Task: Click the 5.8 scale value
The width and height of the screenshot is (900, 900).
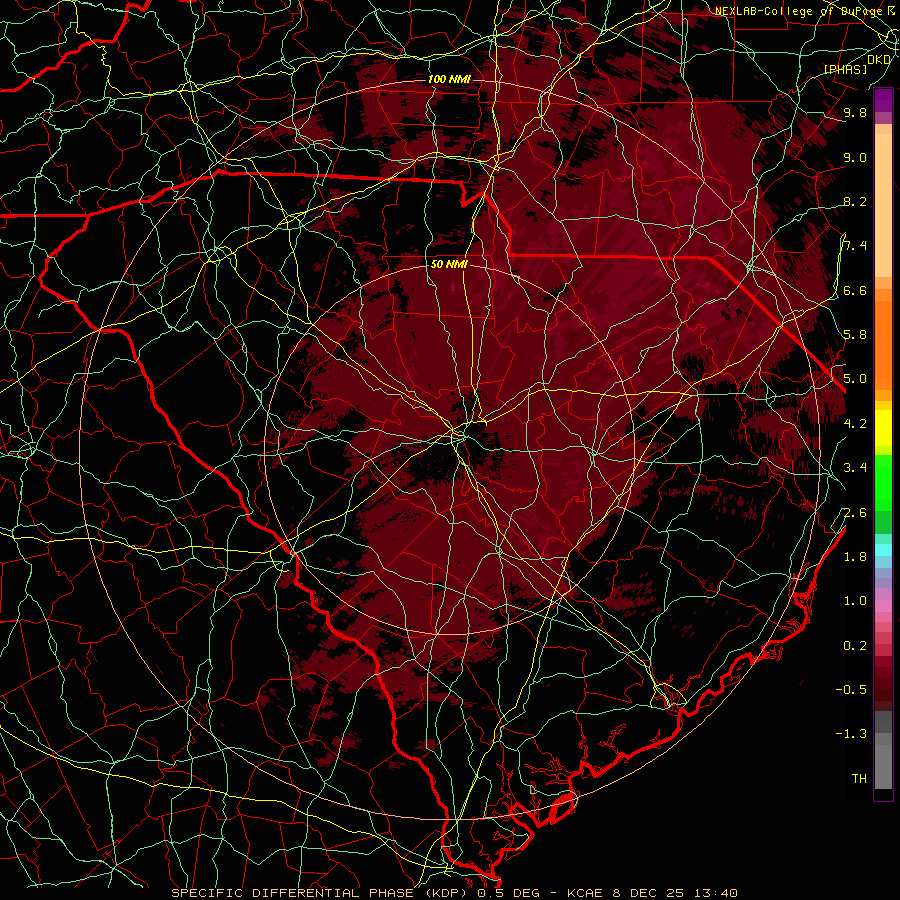Action: [x=855, y=335]
